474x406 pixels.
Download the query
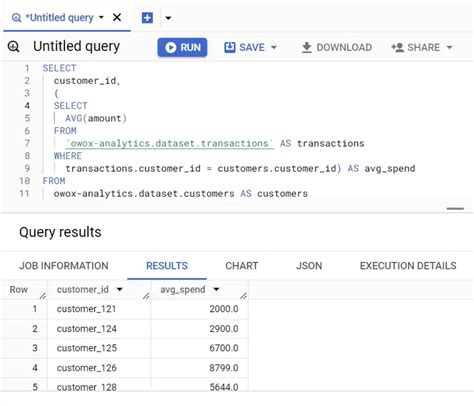(x=337, y=47)
